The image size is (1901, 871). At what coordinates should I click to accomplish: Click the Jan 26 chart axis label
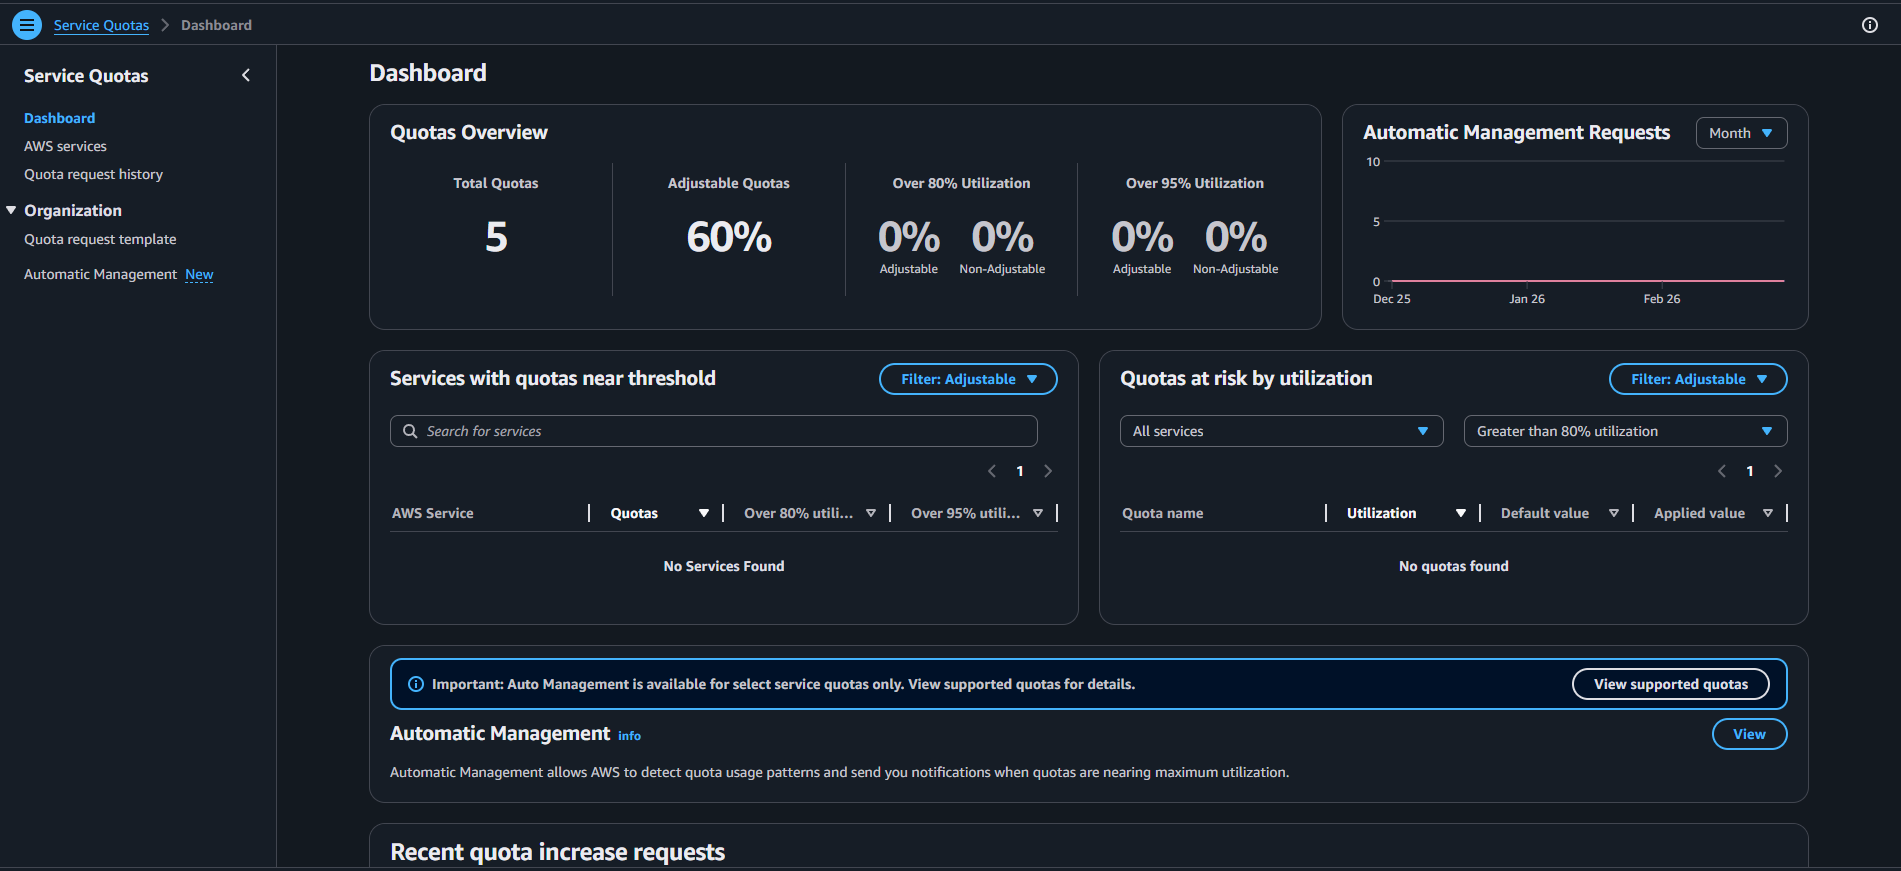[1527, 299]
